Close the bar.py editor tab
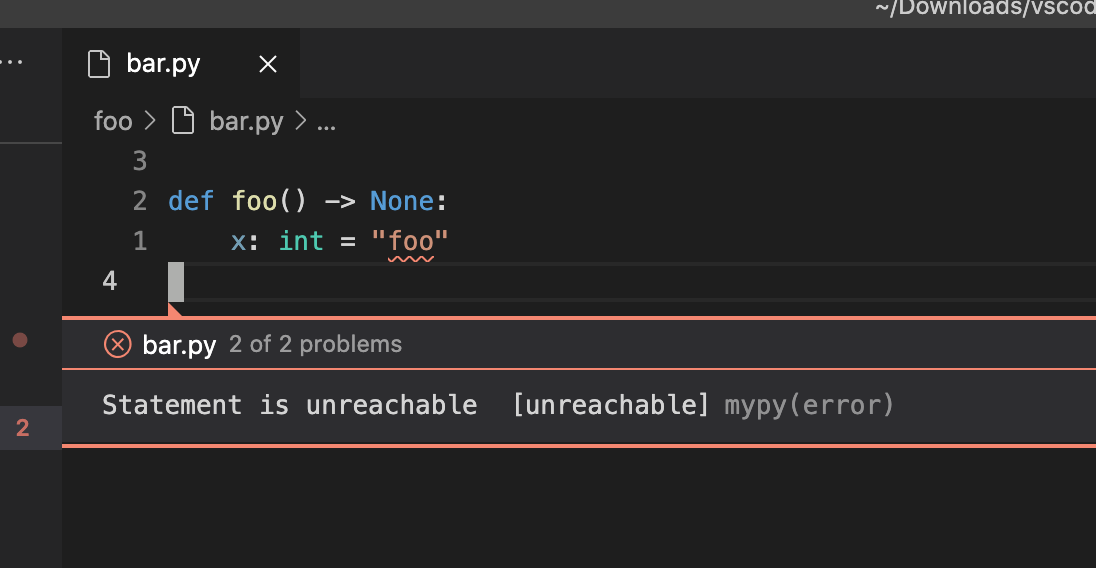Screen dimensions: 1096x568 pyautogui.click(x=268, y=64)
